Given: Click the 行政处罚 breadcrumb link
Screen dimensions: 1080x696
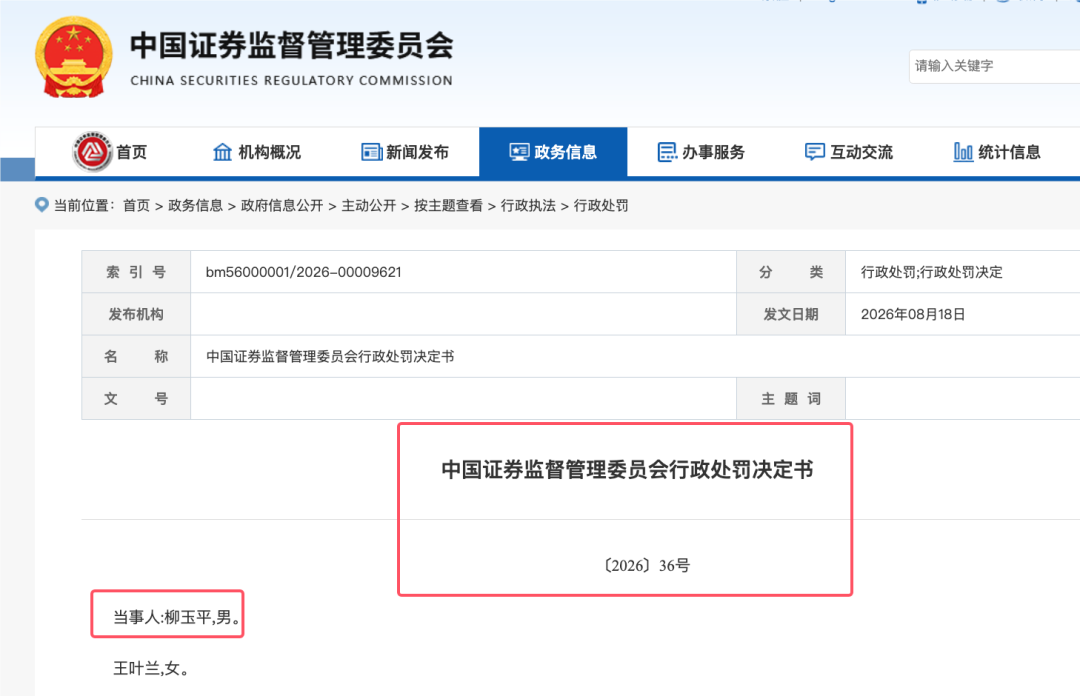Looking at the screenshot, I should [x=601, y=205].
